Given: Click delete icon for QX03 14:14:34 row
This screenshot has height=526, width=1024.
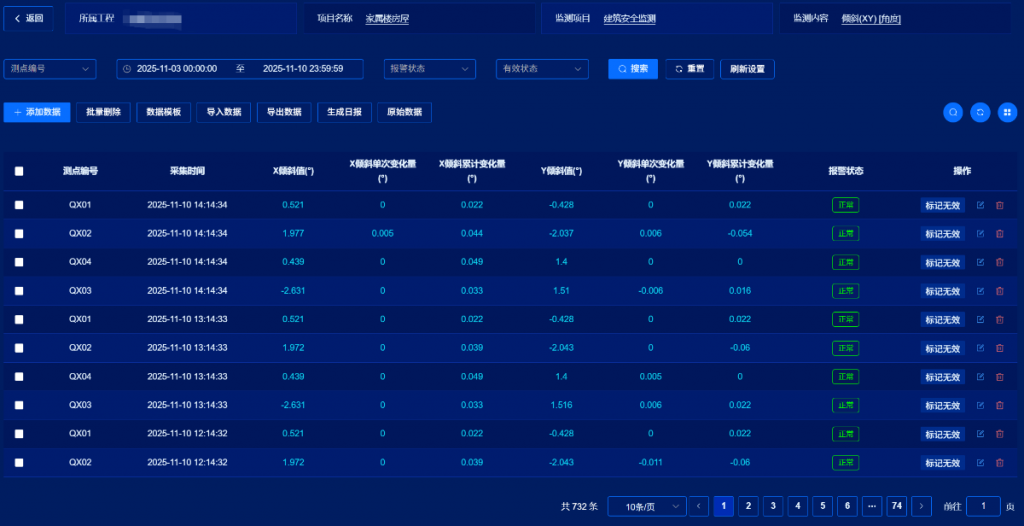Looking at the screenshot, I should point(999,291).
